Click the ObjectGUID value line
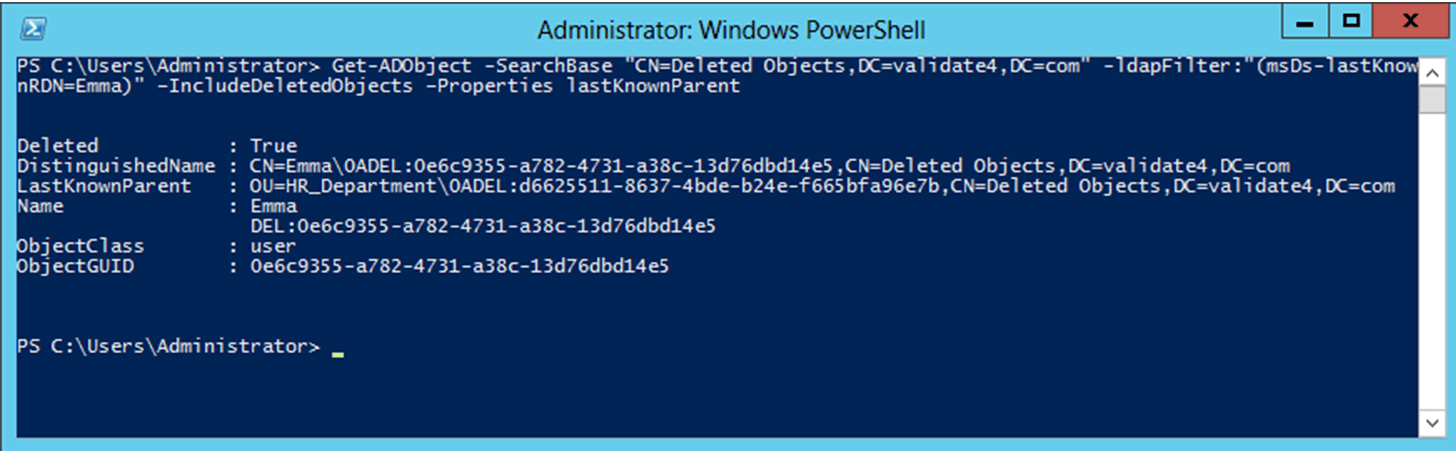Screen dimensions: 1456x454 (x=458, y=266)
